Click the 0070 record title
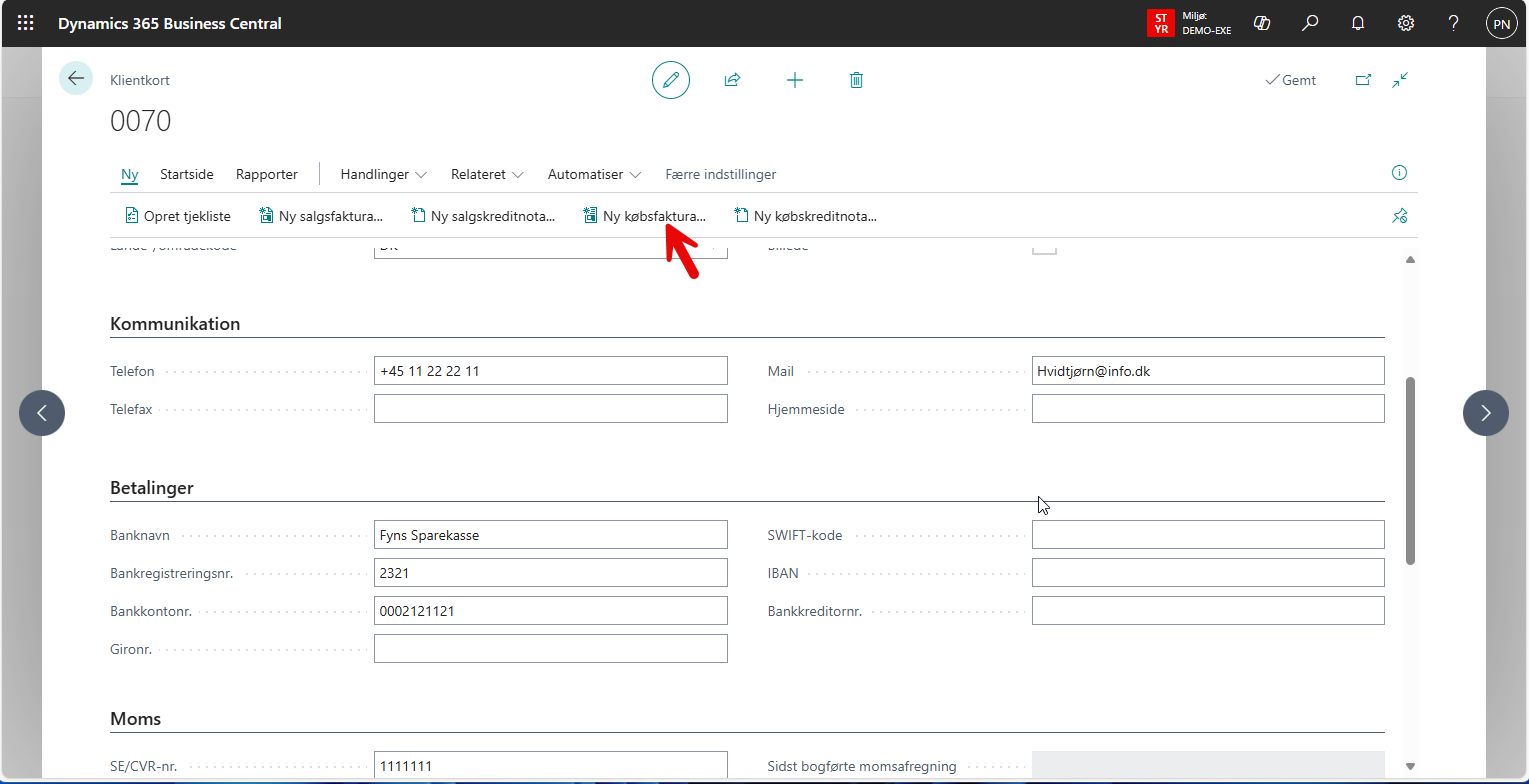 click(141, 121)
